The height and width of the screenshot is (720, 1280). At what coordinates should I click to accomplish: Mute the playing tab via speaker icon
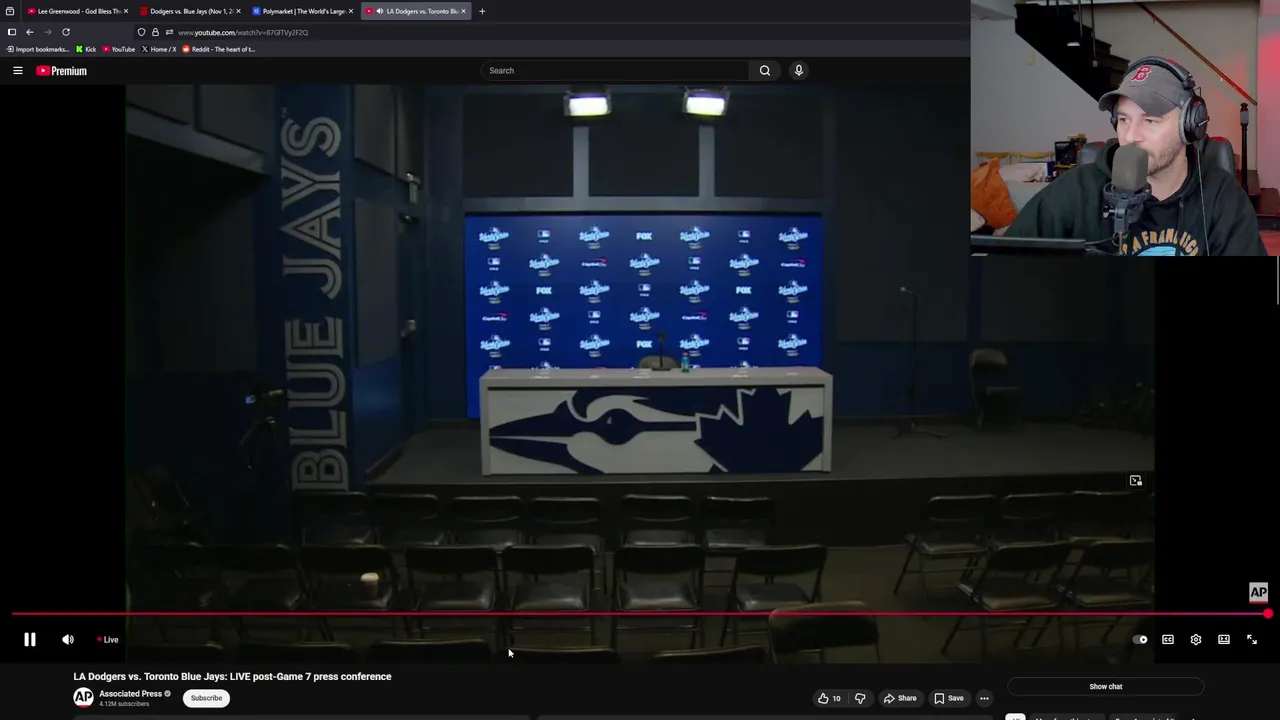(380, 11)
